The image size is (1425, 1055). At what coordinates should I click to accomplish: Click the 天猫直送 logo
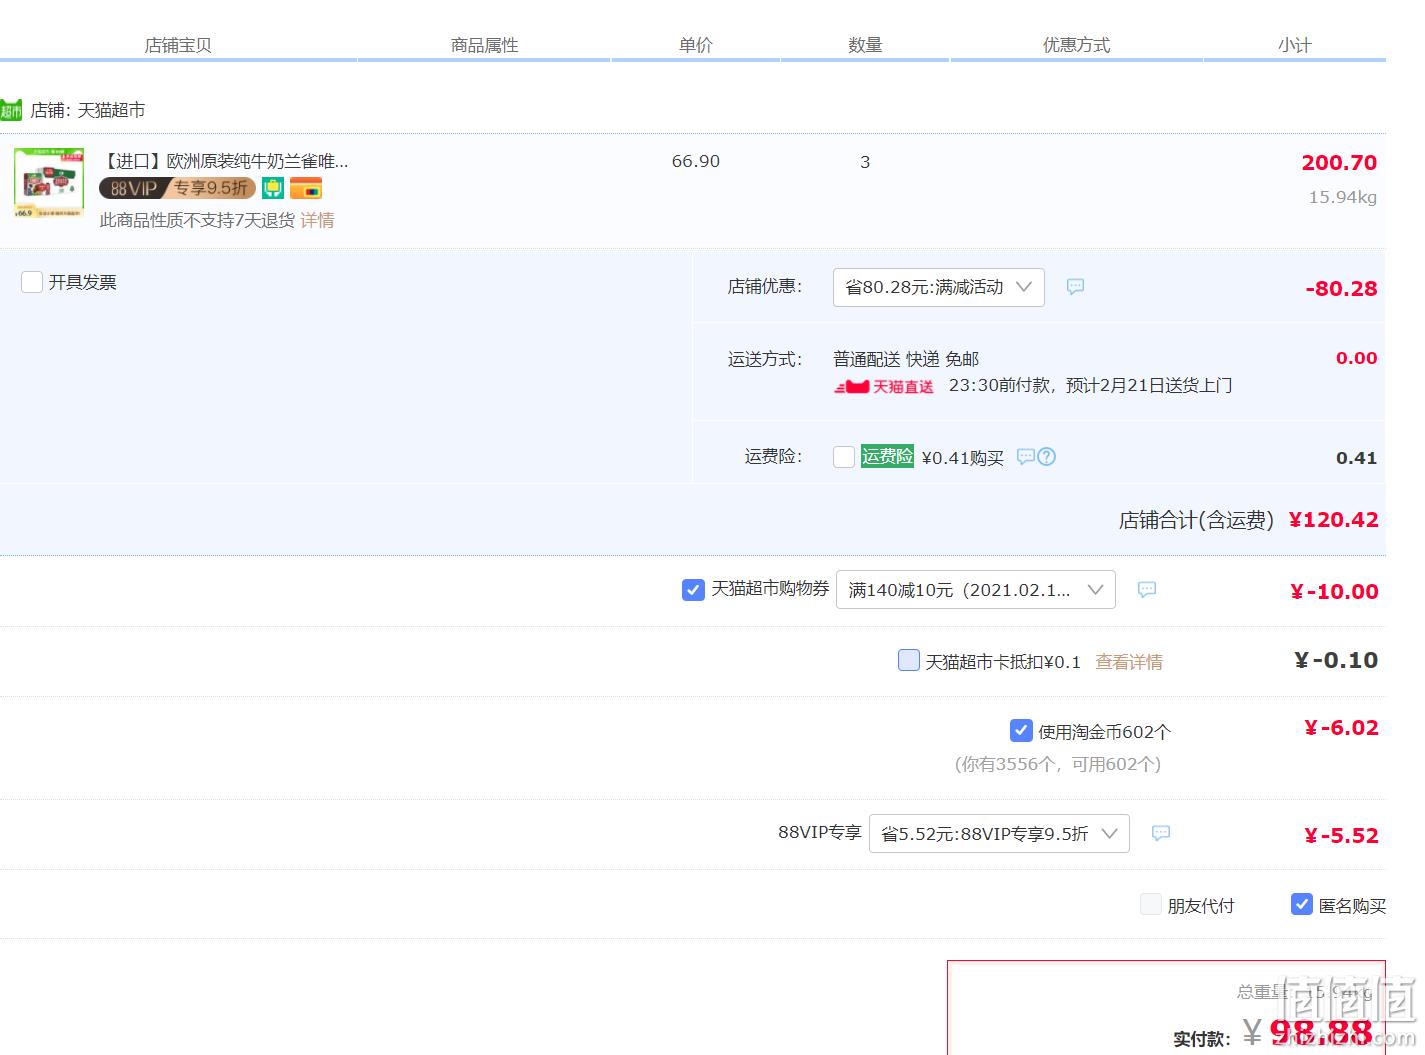coord(884,386)
